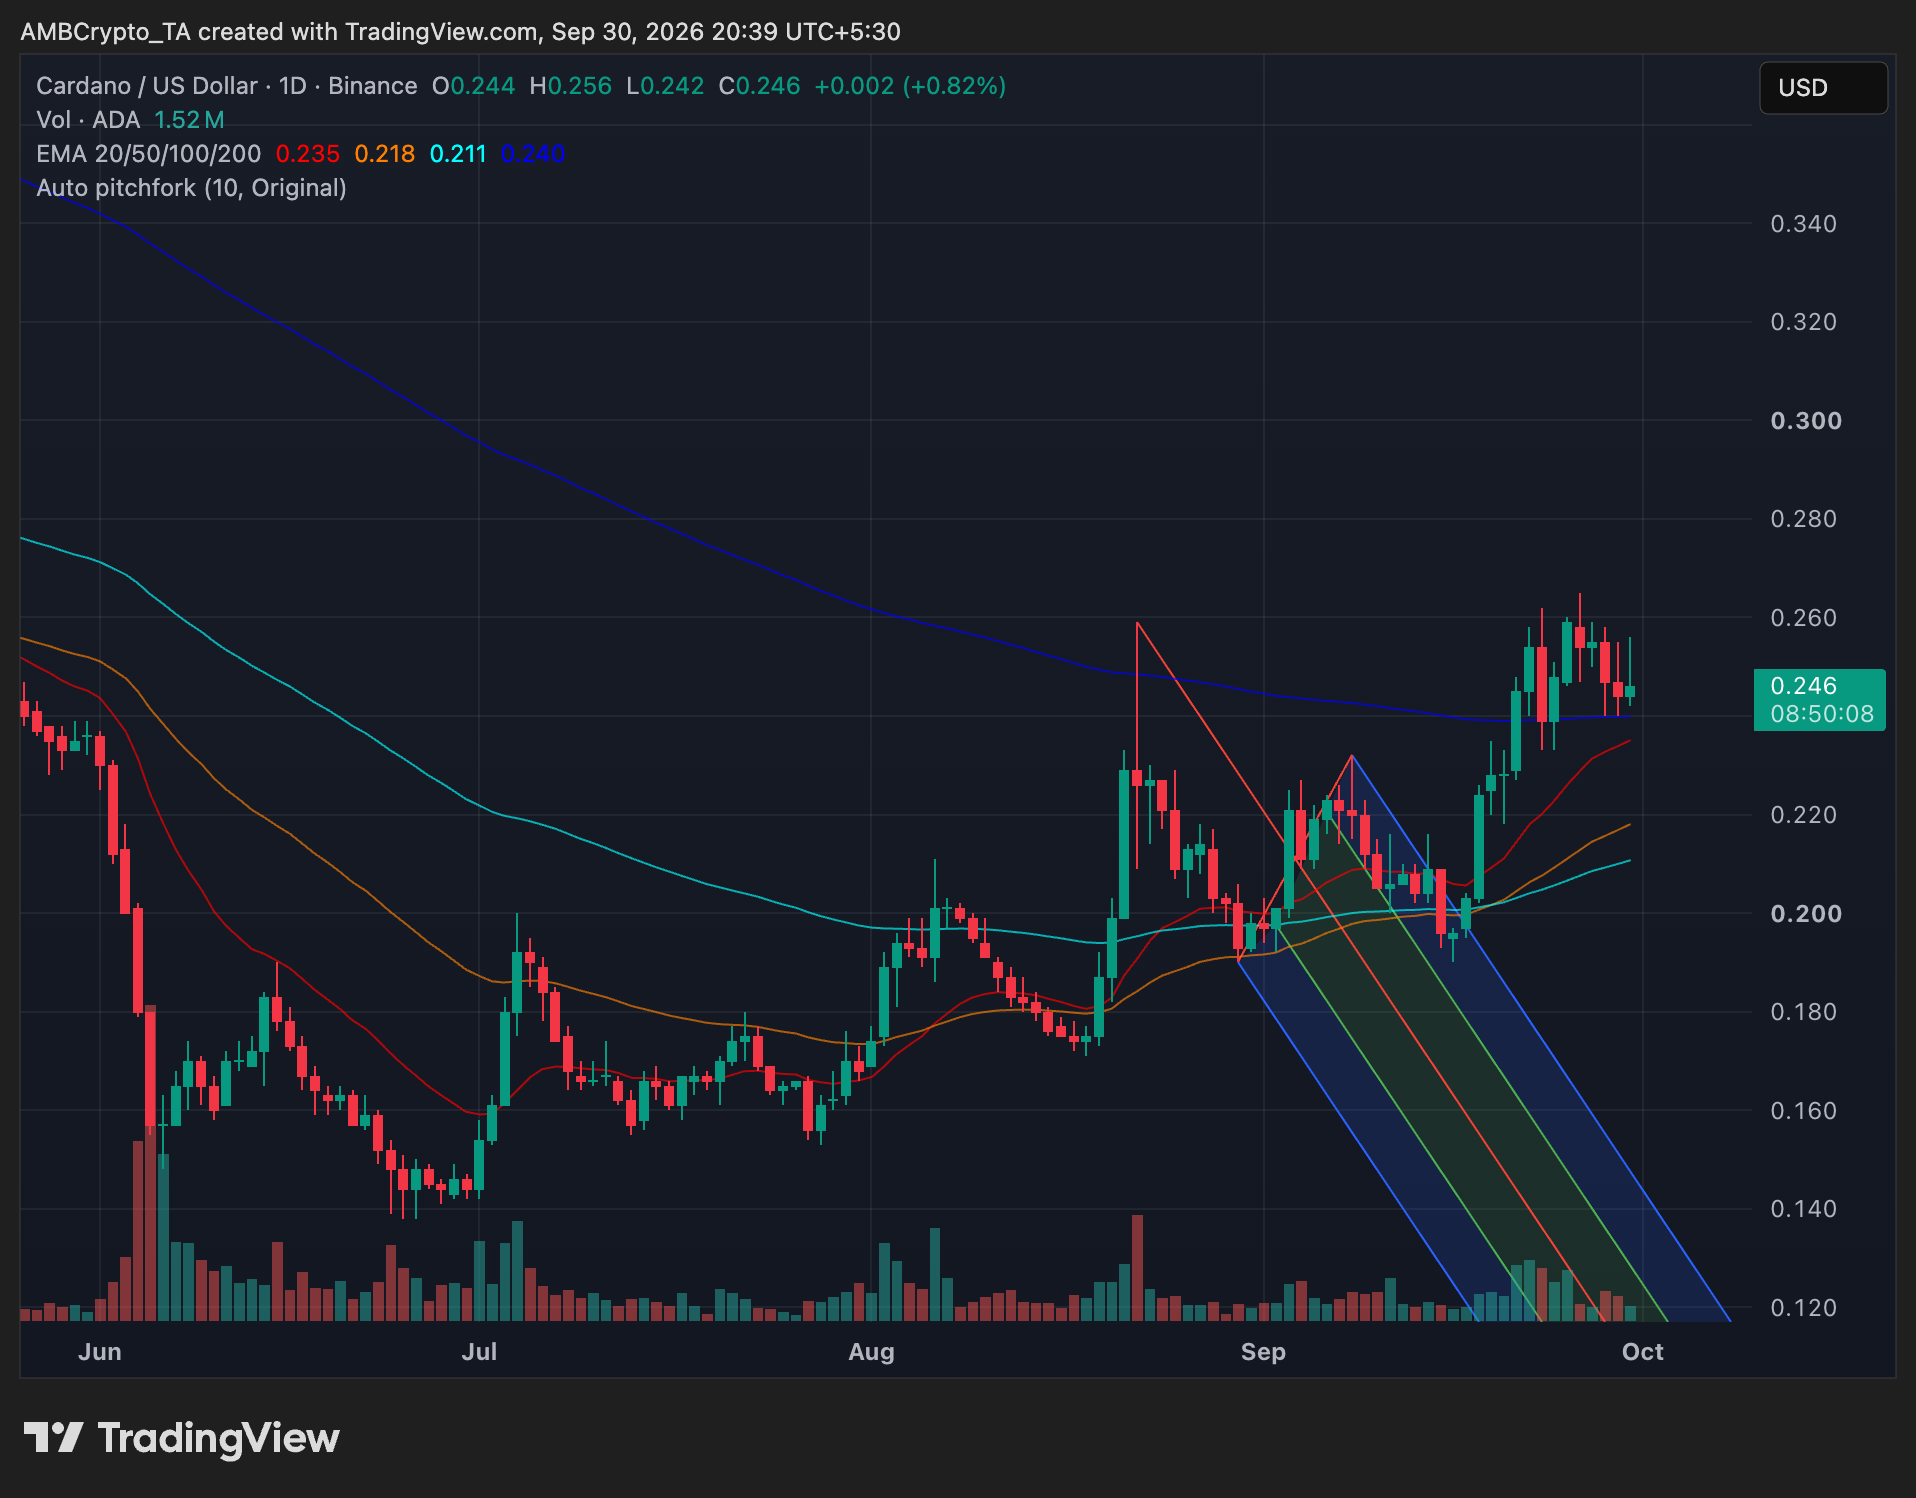Click the 0.340 price axis label

tap(1803, 224)
